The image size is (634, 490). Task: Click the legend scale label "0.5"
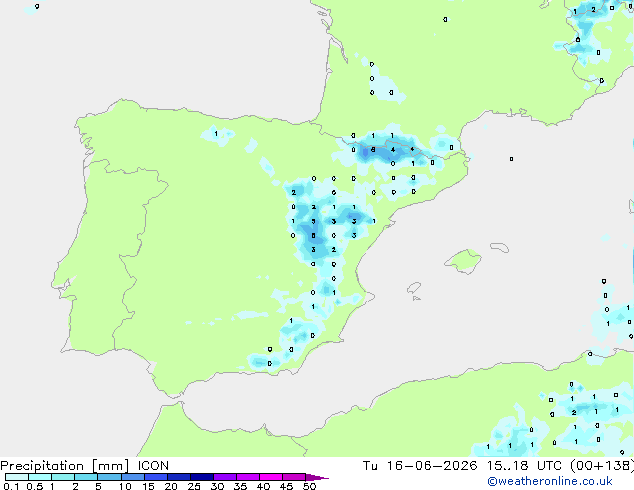point(35,486)
